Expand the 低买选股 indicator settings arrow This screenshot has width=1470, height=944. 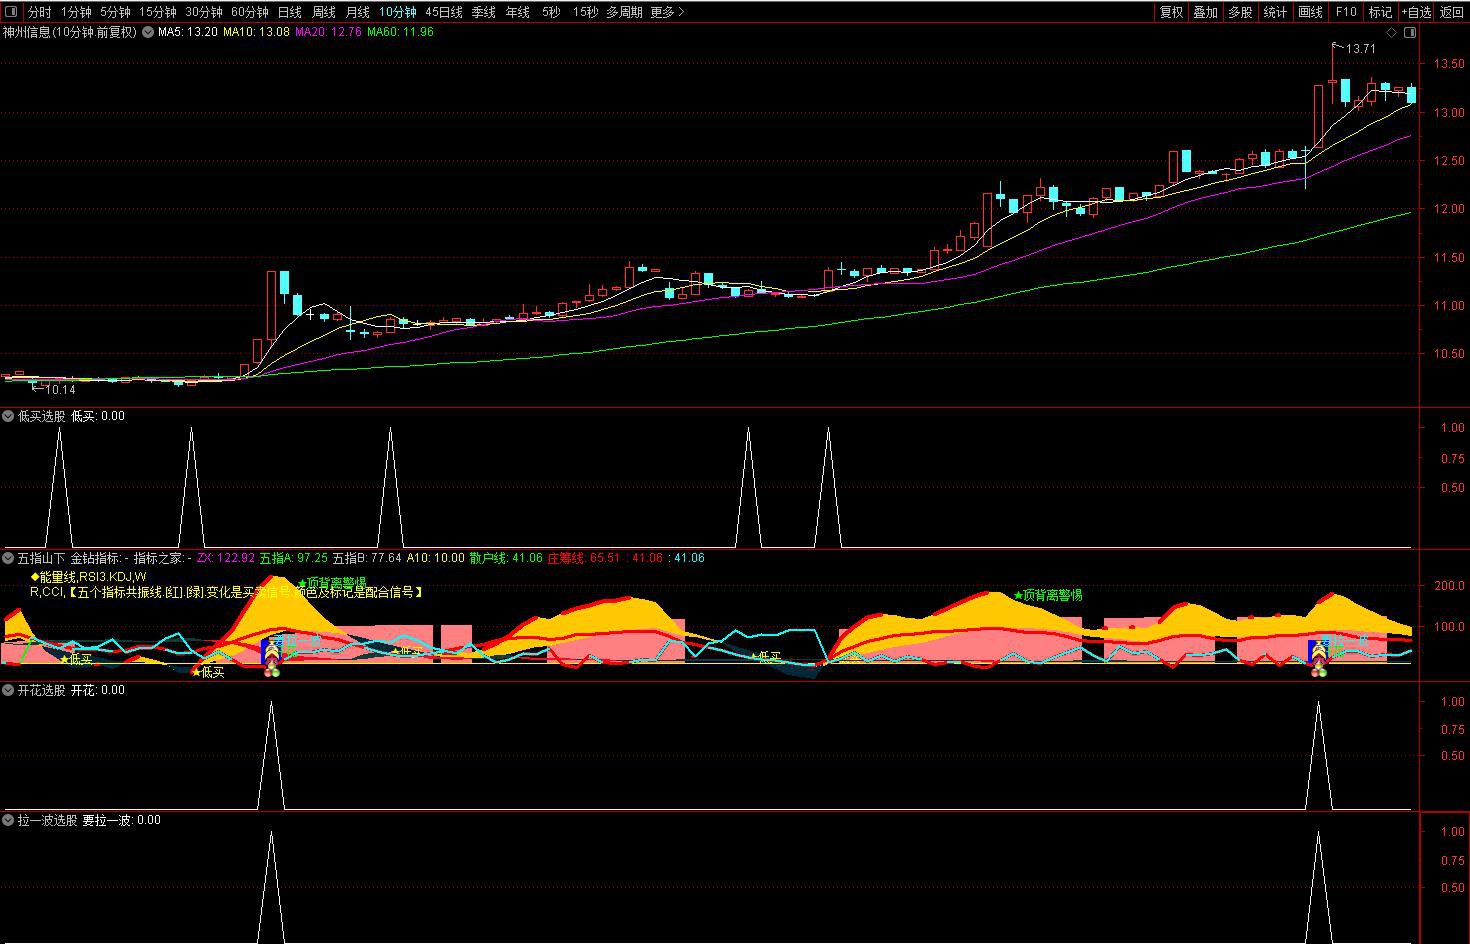9,416
